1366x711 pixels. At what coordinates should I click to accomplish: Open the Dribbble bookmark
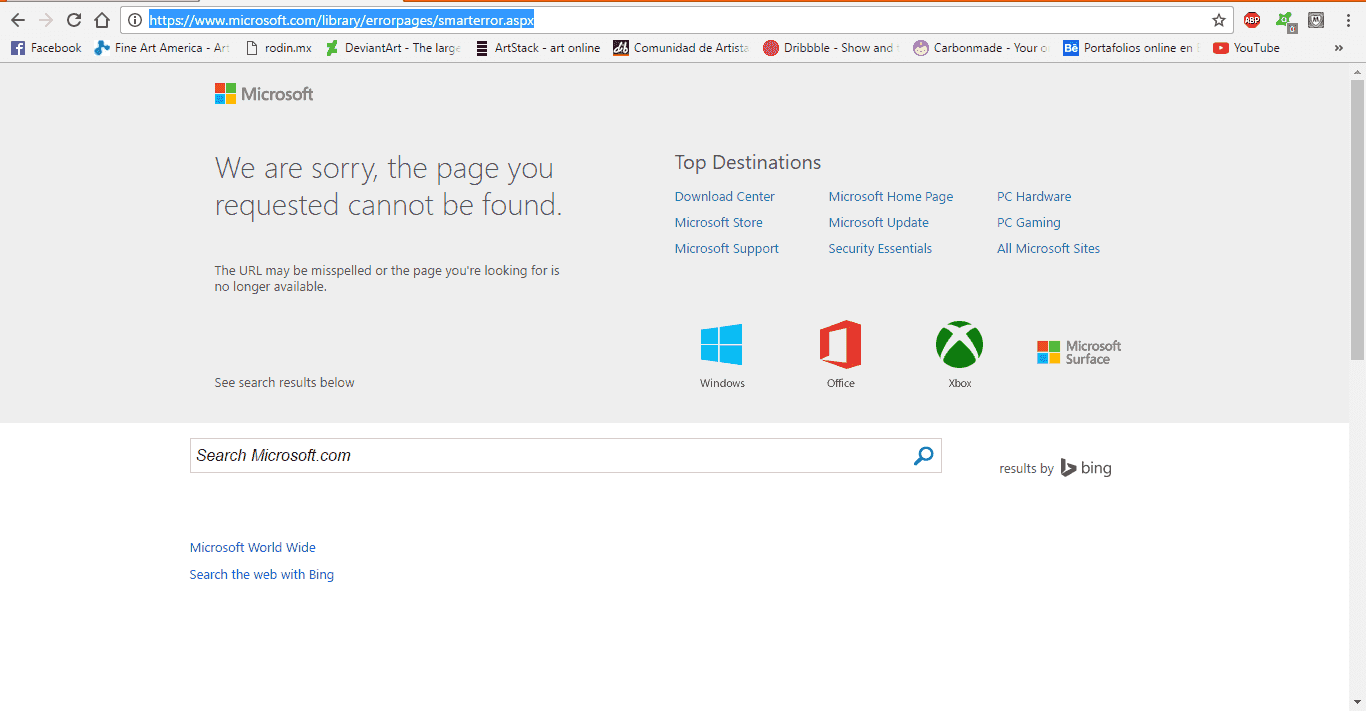830,47
